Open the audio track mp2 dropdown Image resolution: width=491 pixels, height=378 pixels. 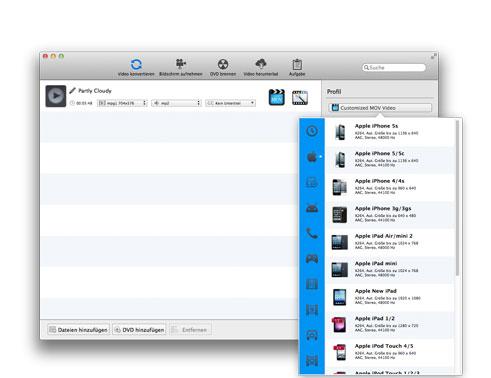click(x=176, y=103)
